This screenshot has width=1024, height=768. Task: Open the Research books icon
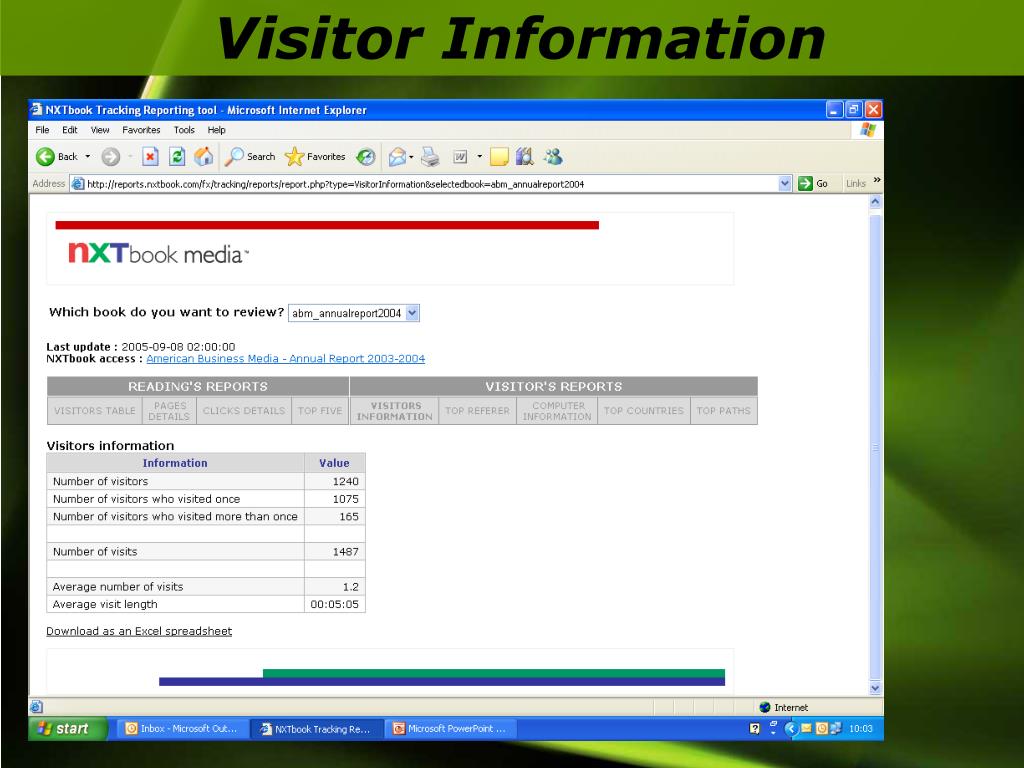pos(524,157)
